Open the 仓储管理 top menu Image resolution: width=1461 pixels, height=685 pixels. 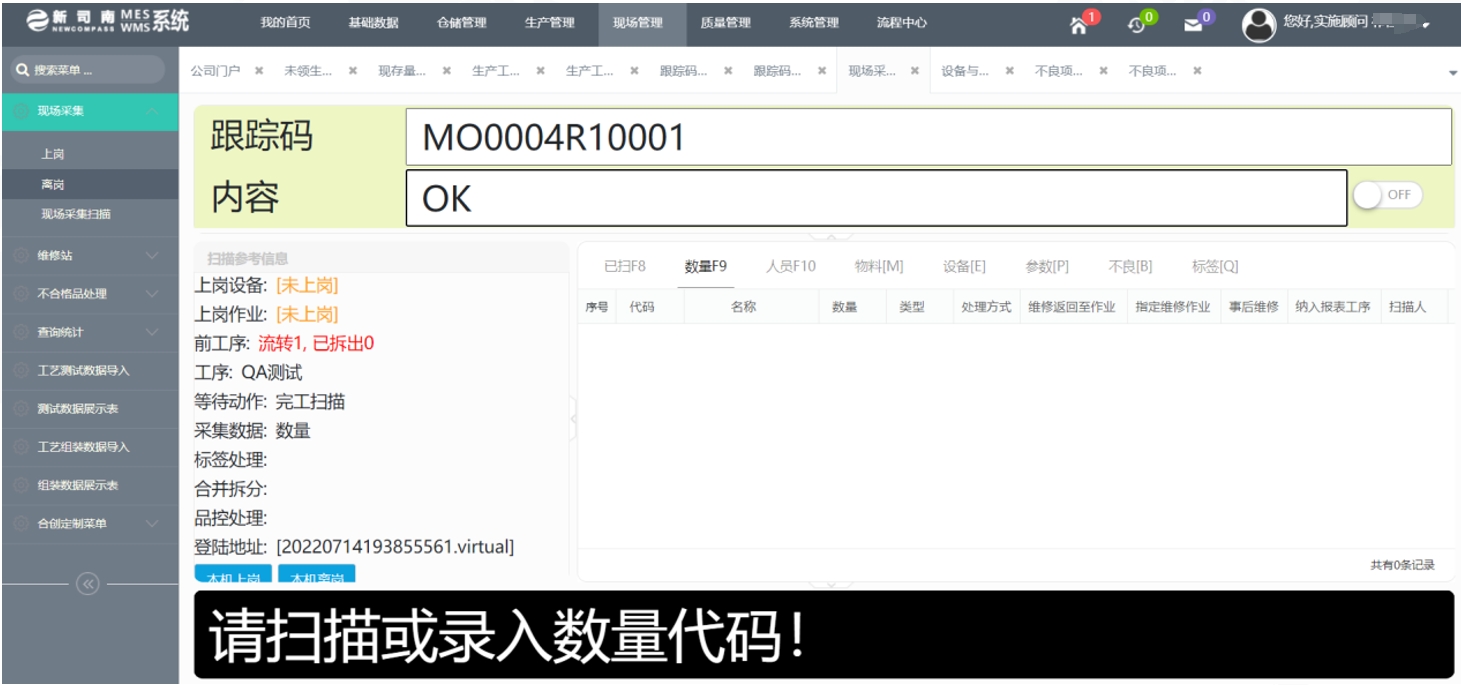click(x=461, y=23)
